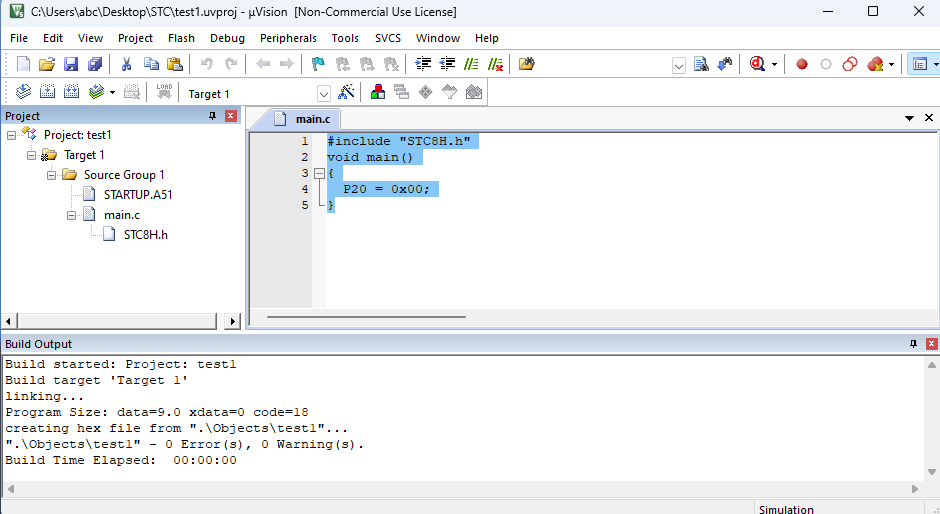Screen dimensions: 940x514
Task: Start the debug session with the magnifier 'd' icon
Action: pos(757,64)
